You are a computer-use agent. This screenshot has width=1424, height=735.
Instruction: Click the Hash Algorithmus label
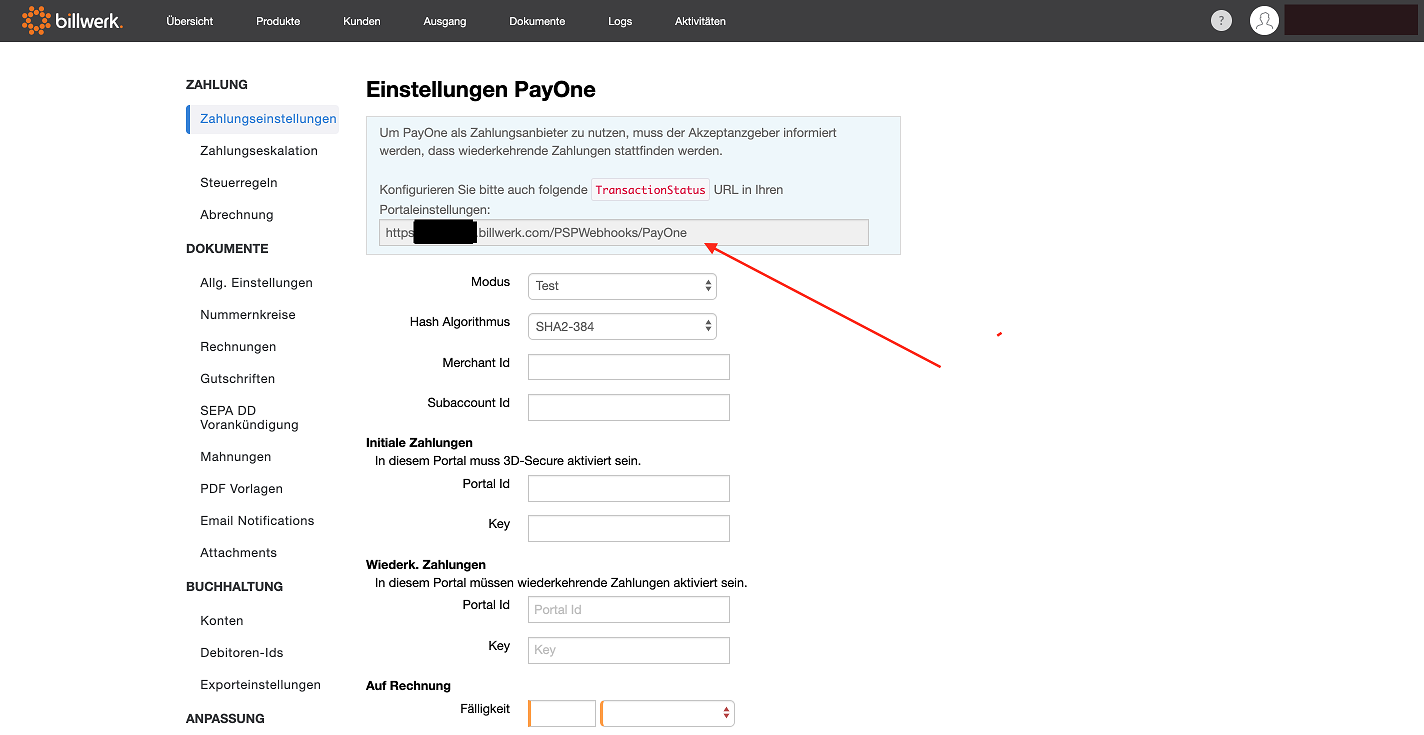[460, 322]
